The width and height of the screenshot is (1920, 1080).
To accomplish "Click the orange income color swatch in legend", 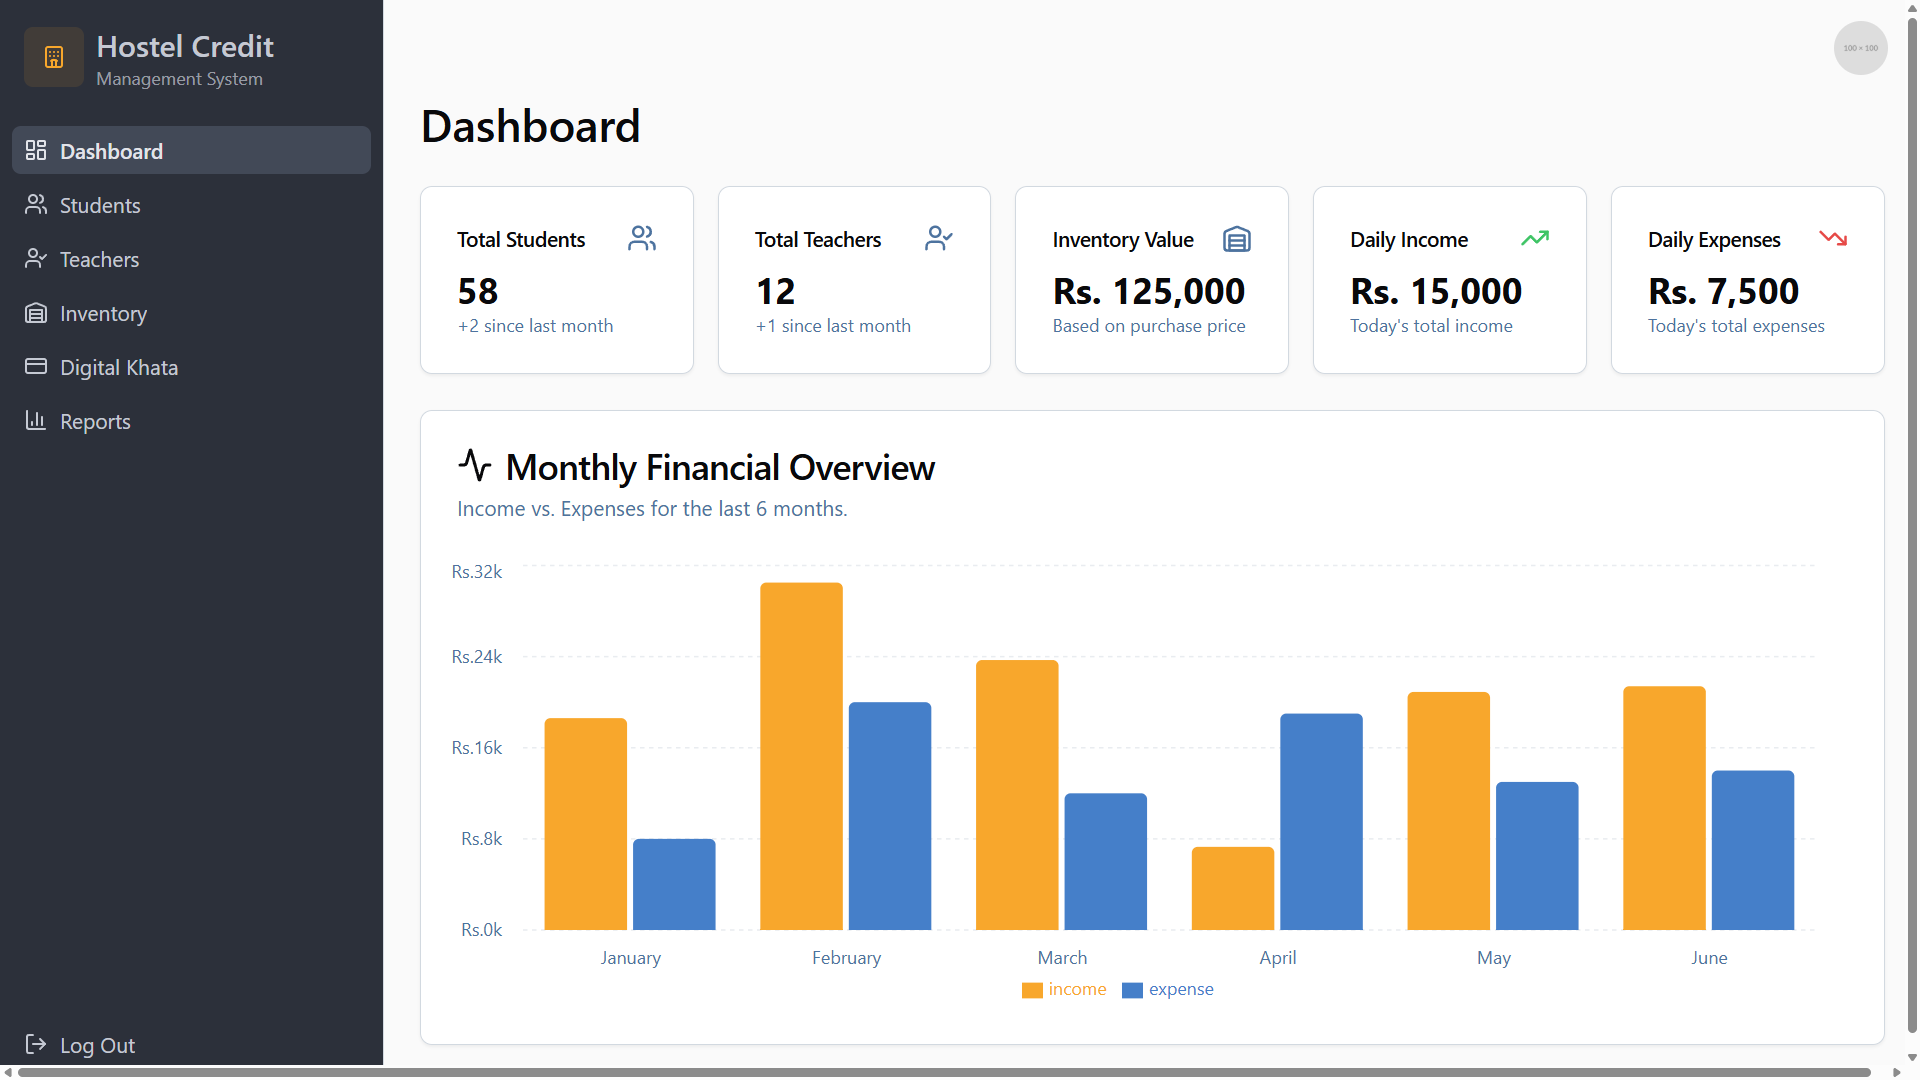I will click(x=1032, y=989).
